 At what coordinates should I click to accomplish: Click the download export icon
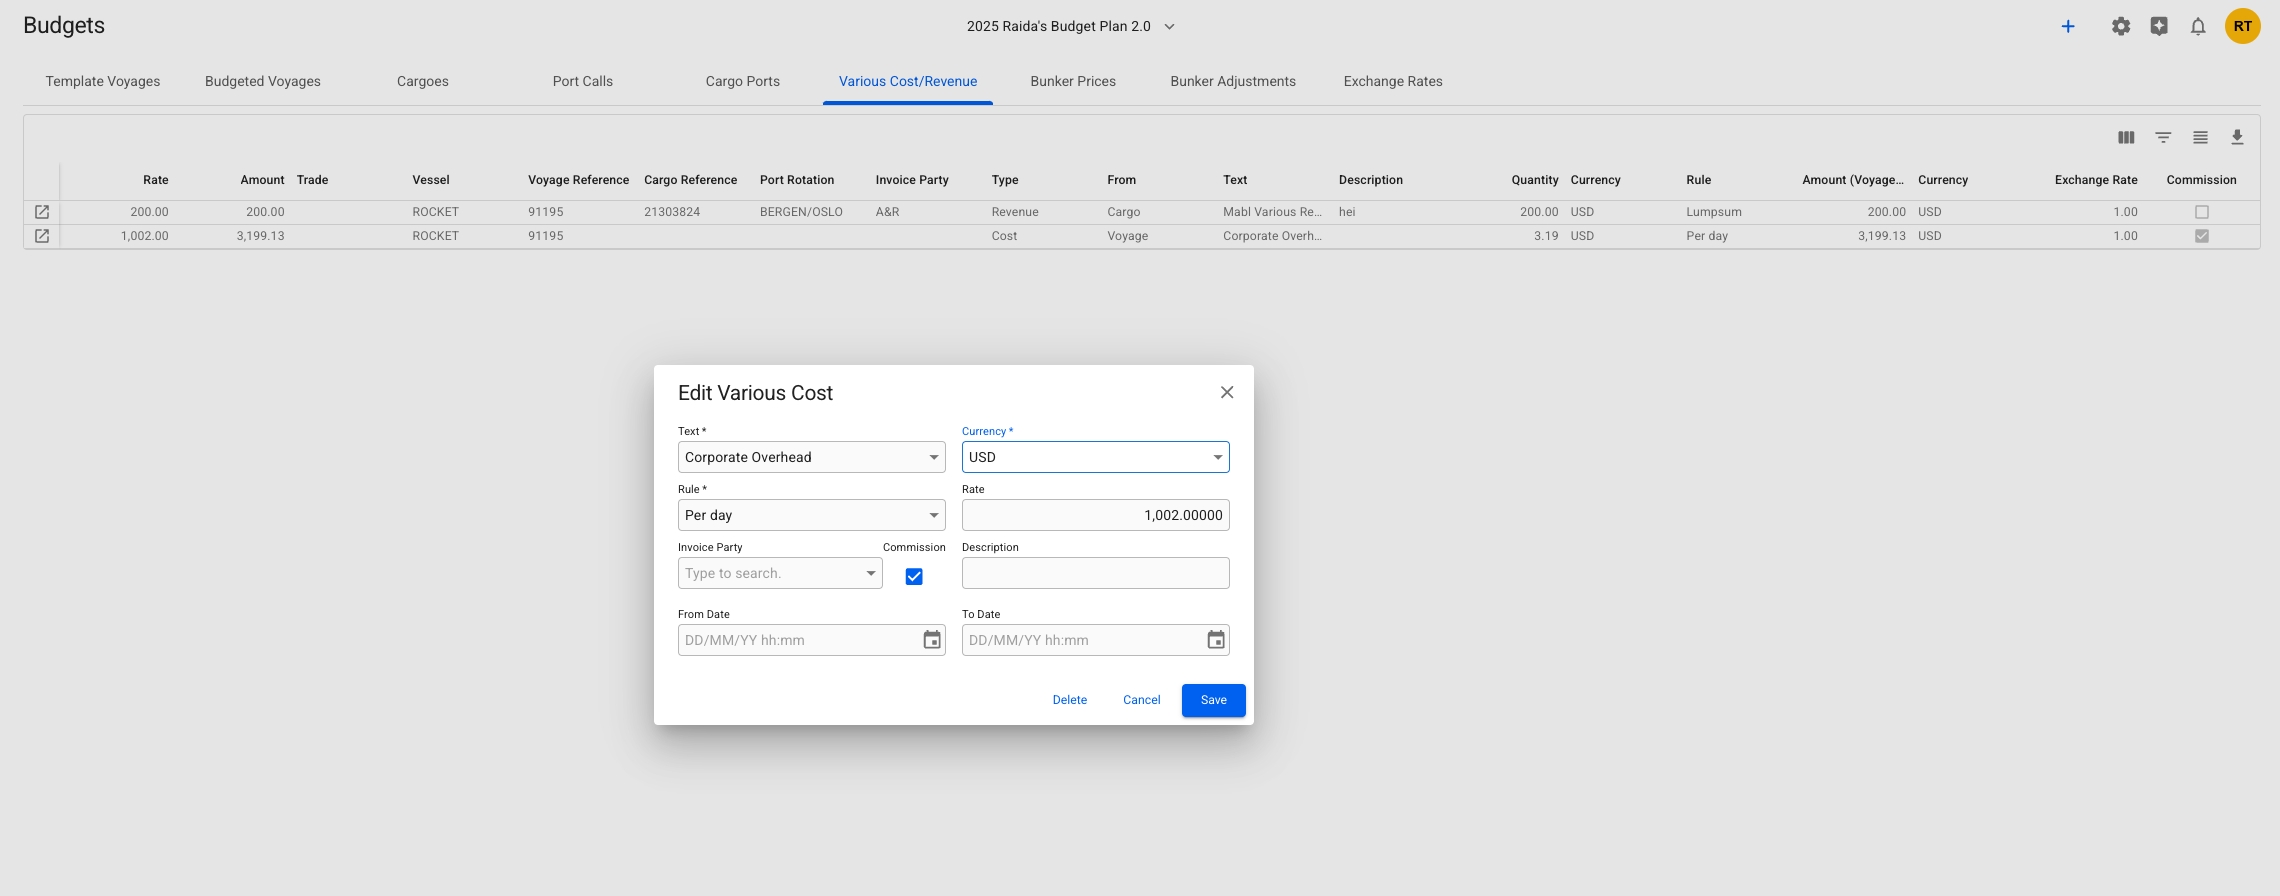tap(2237, 138)
